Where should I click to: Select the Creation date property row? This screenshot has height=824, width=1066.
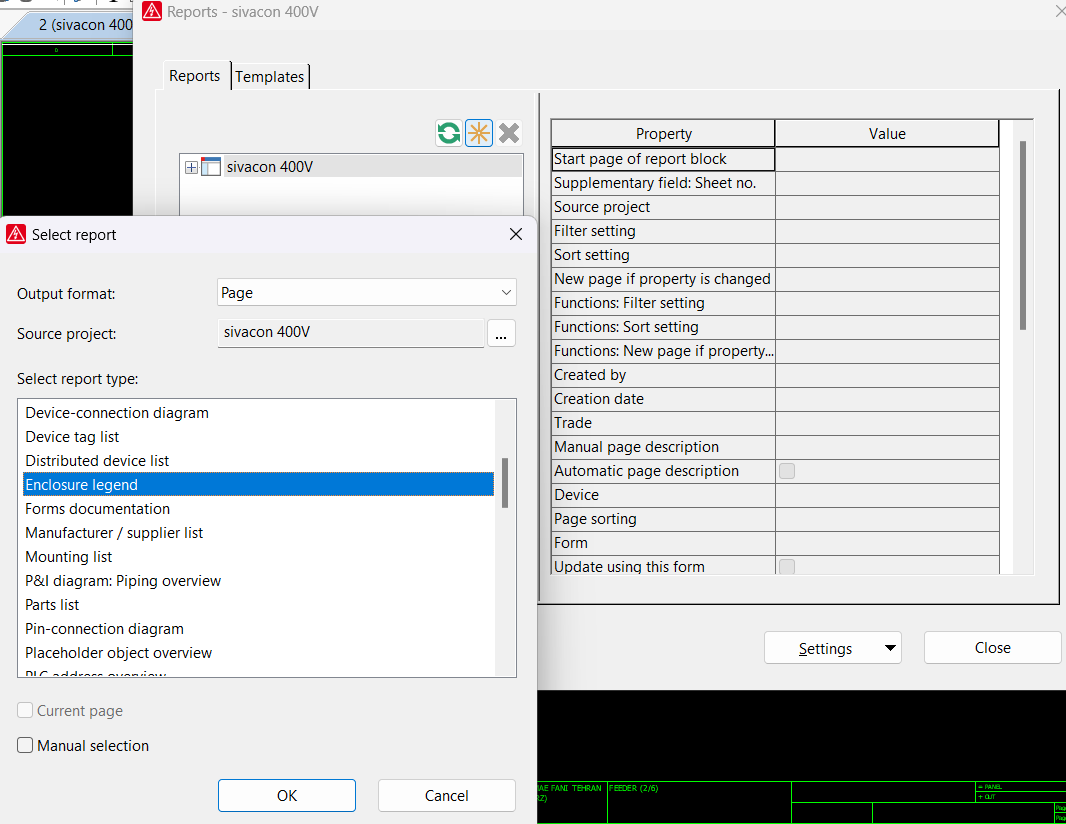[x=775, y=398]
